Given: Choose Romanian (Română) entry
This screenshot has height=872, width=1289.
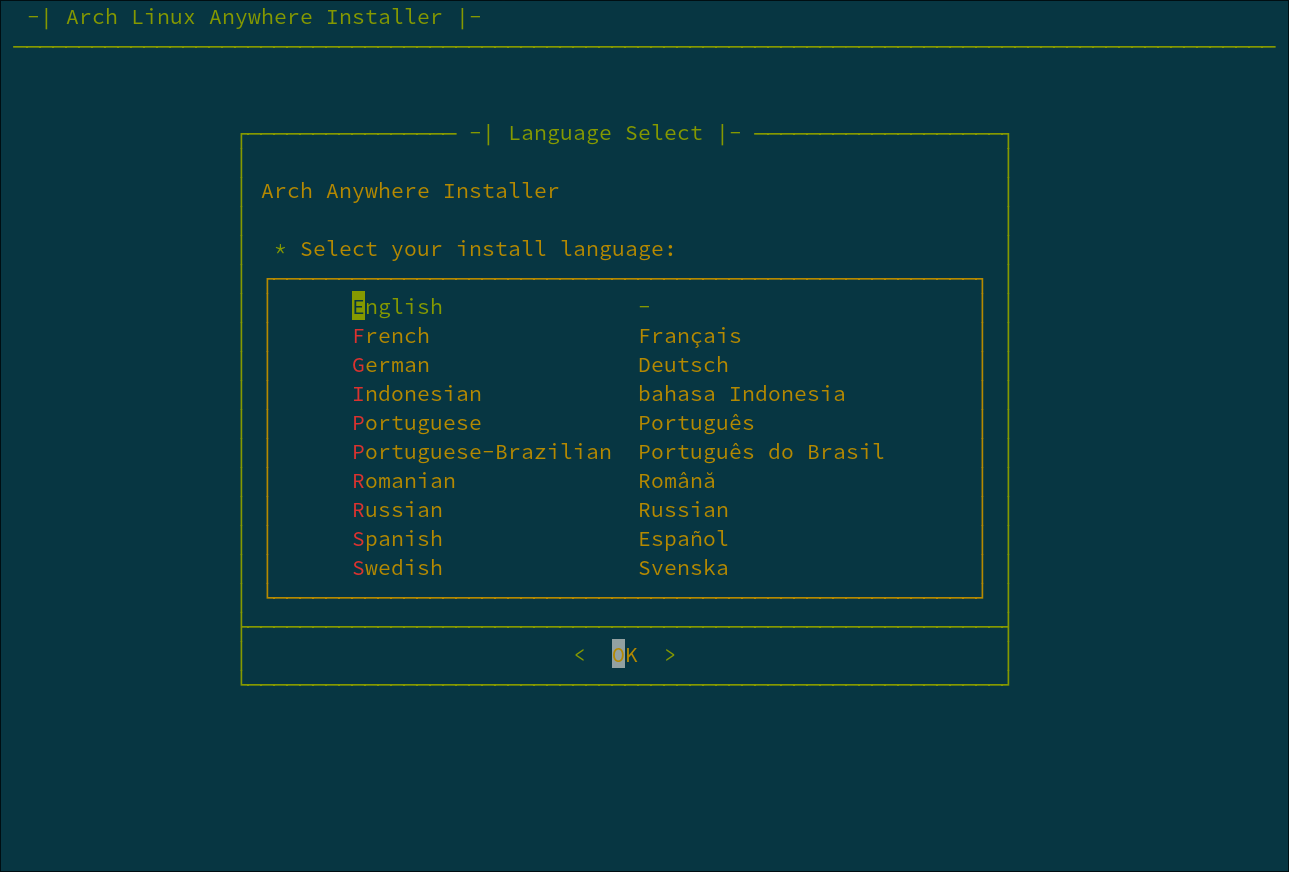Looking at the screenshot, I should point(403,480).
